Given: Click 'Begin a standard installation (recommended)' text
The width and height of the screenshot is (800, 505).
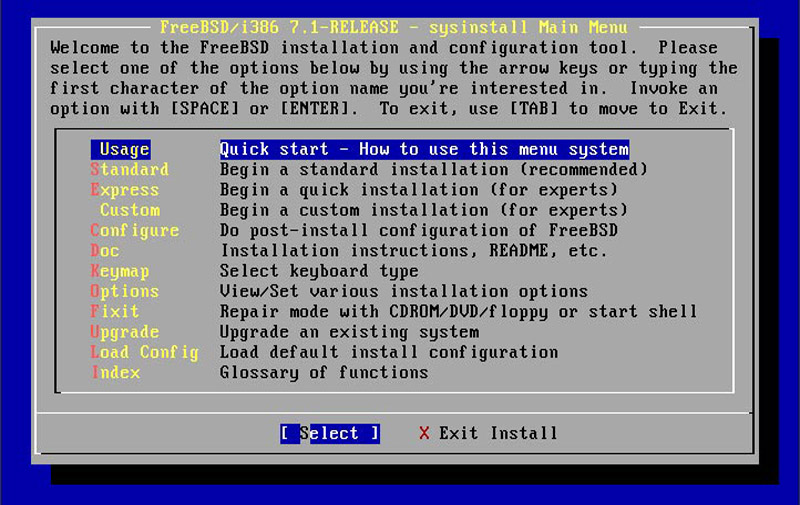Looking at the screenshot, I should tap(434, 169).
